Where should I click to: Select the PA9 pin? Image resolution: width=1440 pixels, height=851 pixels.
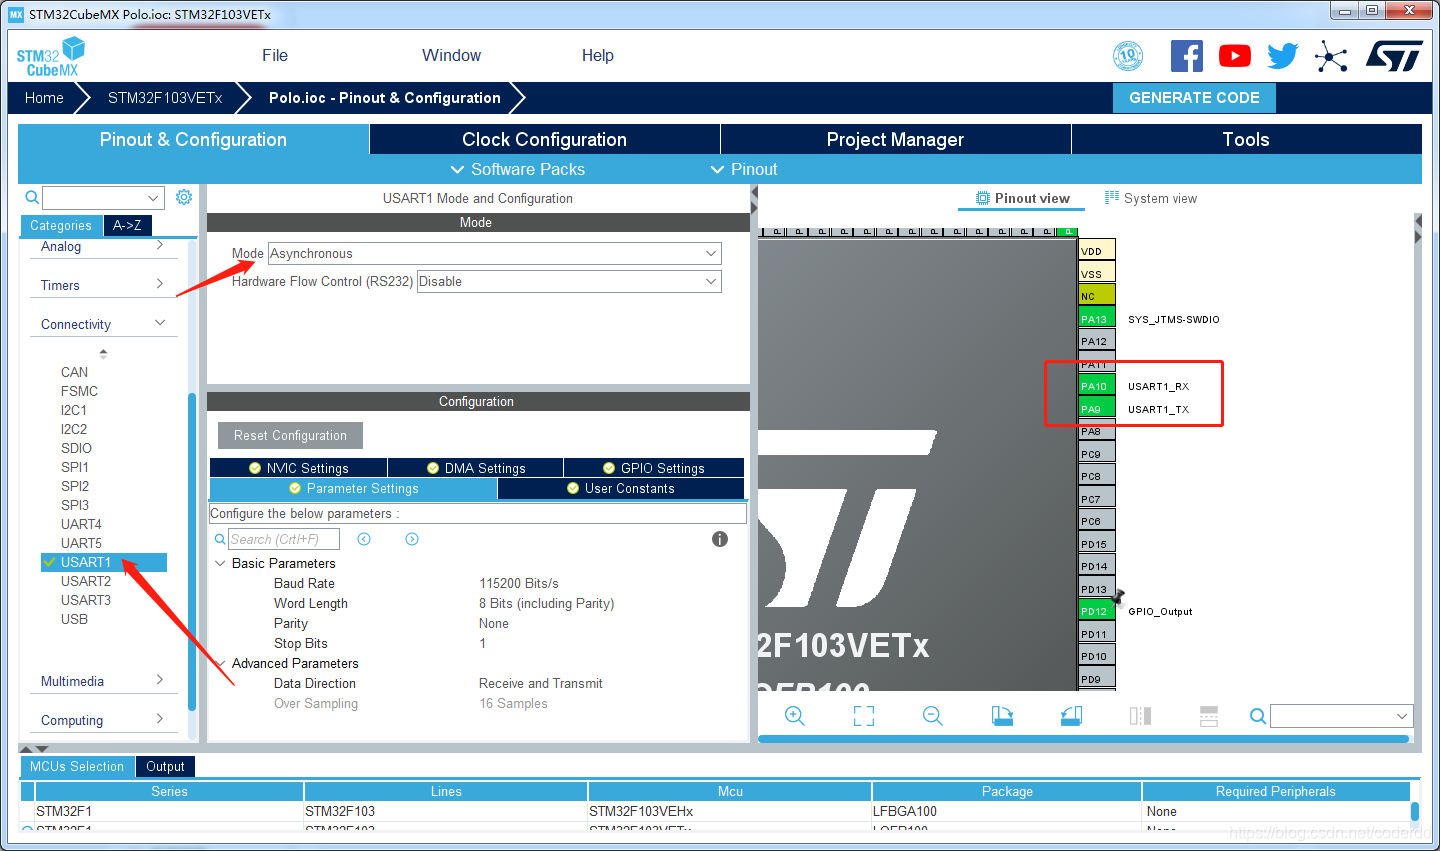(x=1097, y=409)
